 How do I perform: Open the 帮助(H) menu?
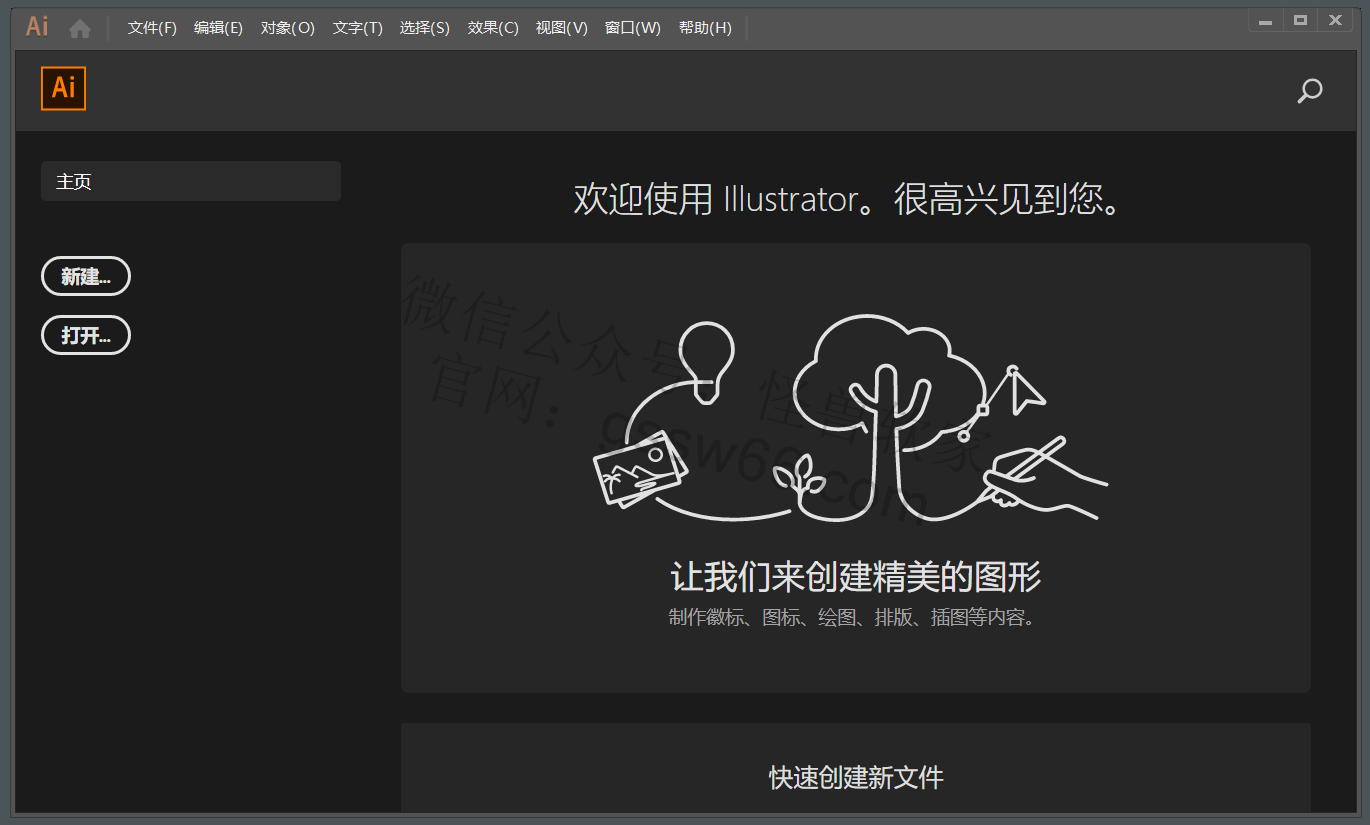705,28
